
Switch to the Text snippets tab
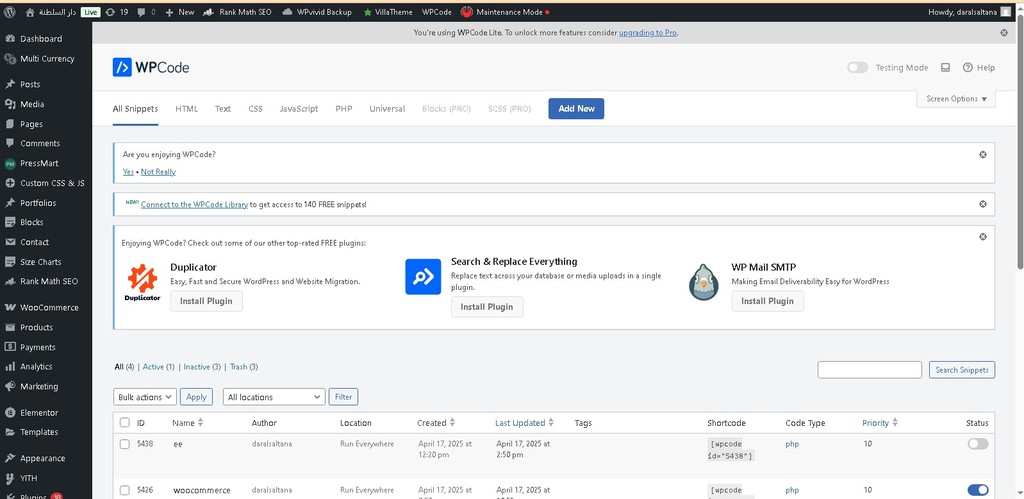pyautogui.click(x=223, y=109)
